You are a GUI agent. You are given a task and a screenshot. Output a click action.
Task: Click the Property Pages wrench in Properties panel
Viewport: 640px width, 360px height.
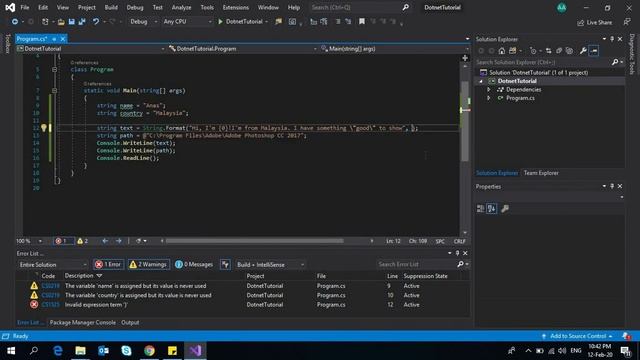505,209
